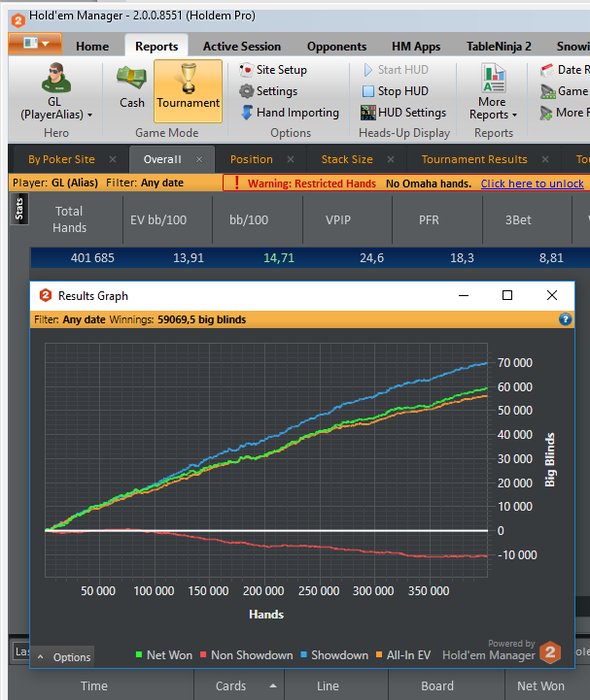The height and width of the screenshot is (700, 590).
Task: Maximize the Results Graph window
Action: click(x=507, y=296)
